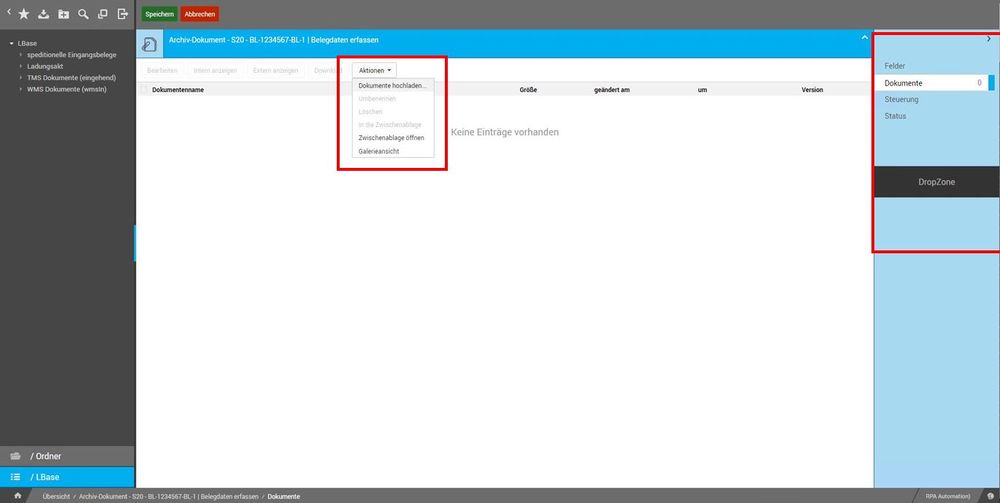Click the disabled Löschen menu entry
This screenshot has width=1000, height=503.
click(393, 112)
